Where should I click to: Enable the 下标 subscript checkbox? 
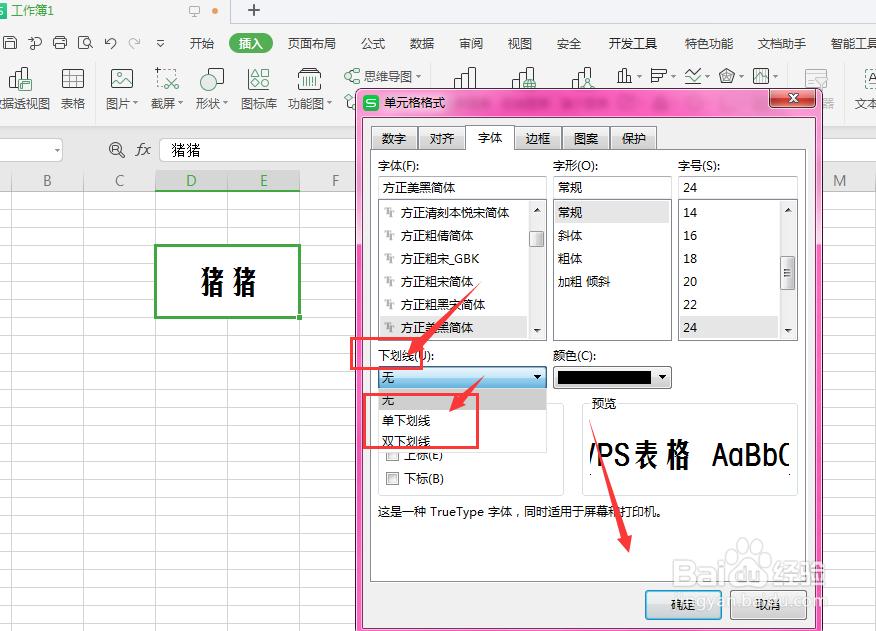click(x=392, y=478)
